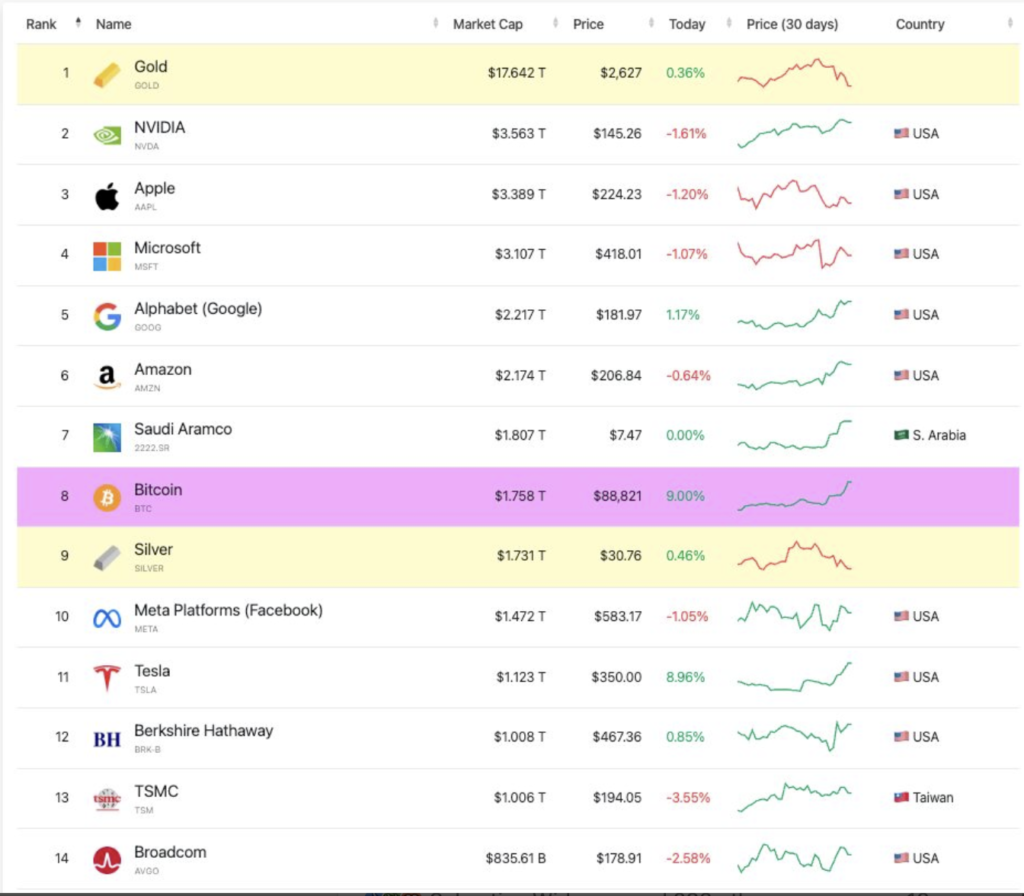This screenshot has width=1024, height=896.
Task: Click the TSMC logo icon
Action: click(x=106, y=799)
